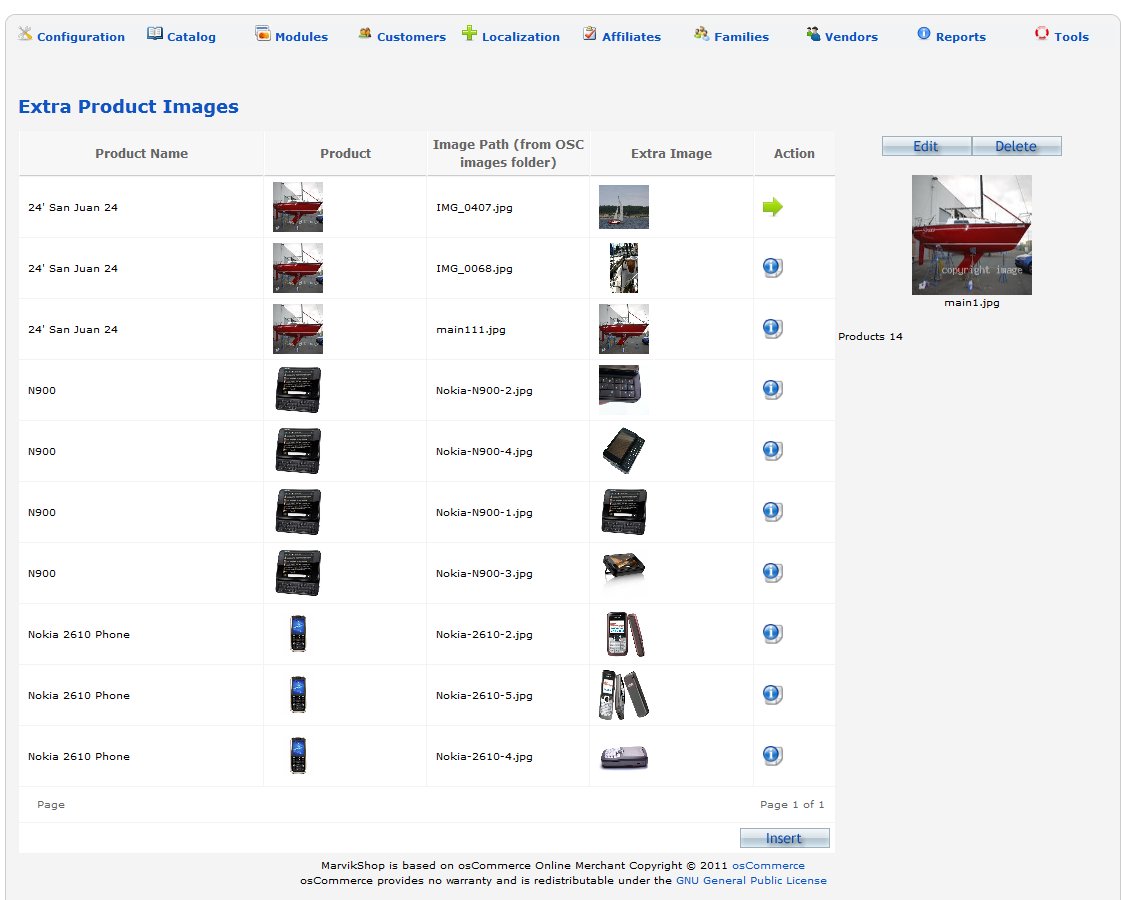Open the Vendors menu

(x=851, y=36)
